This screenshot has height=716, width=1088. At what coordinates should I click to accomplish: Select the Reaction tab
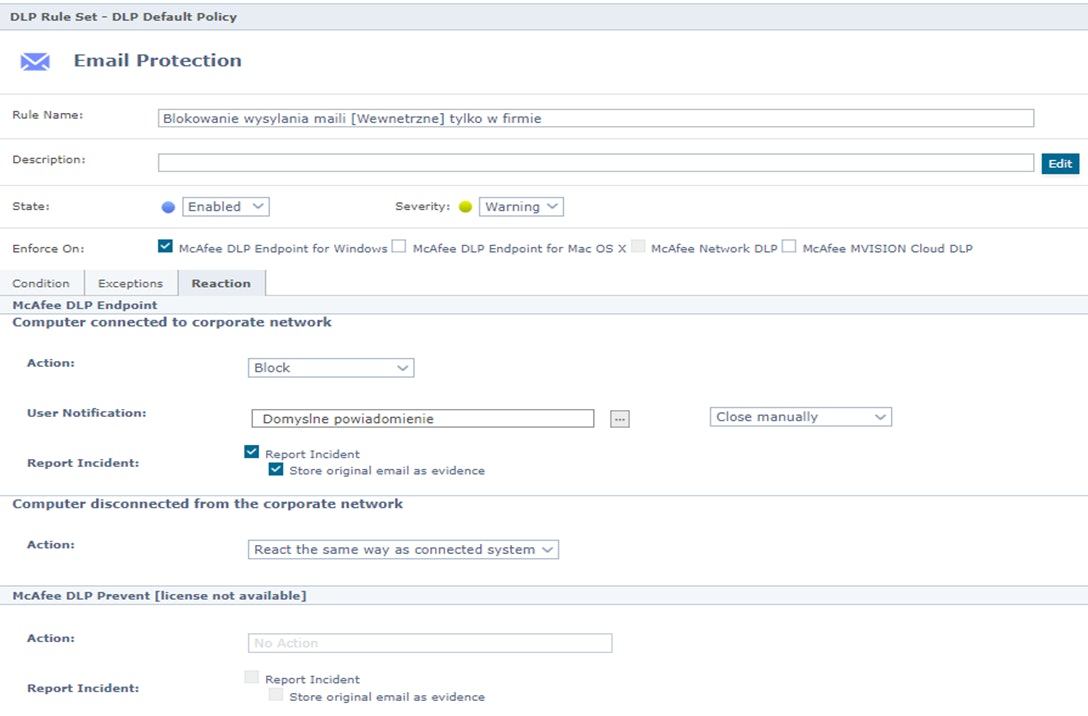coord(221,284)
